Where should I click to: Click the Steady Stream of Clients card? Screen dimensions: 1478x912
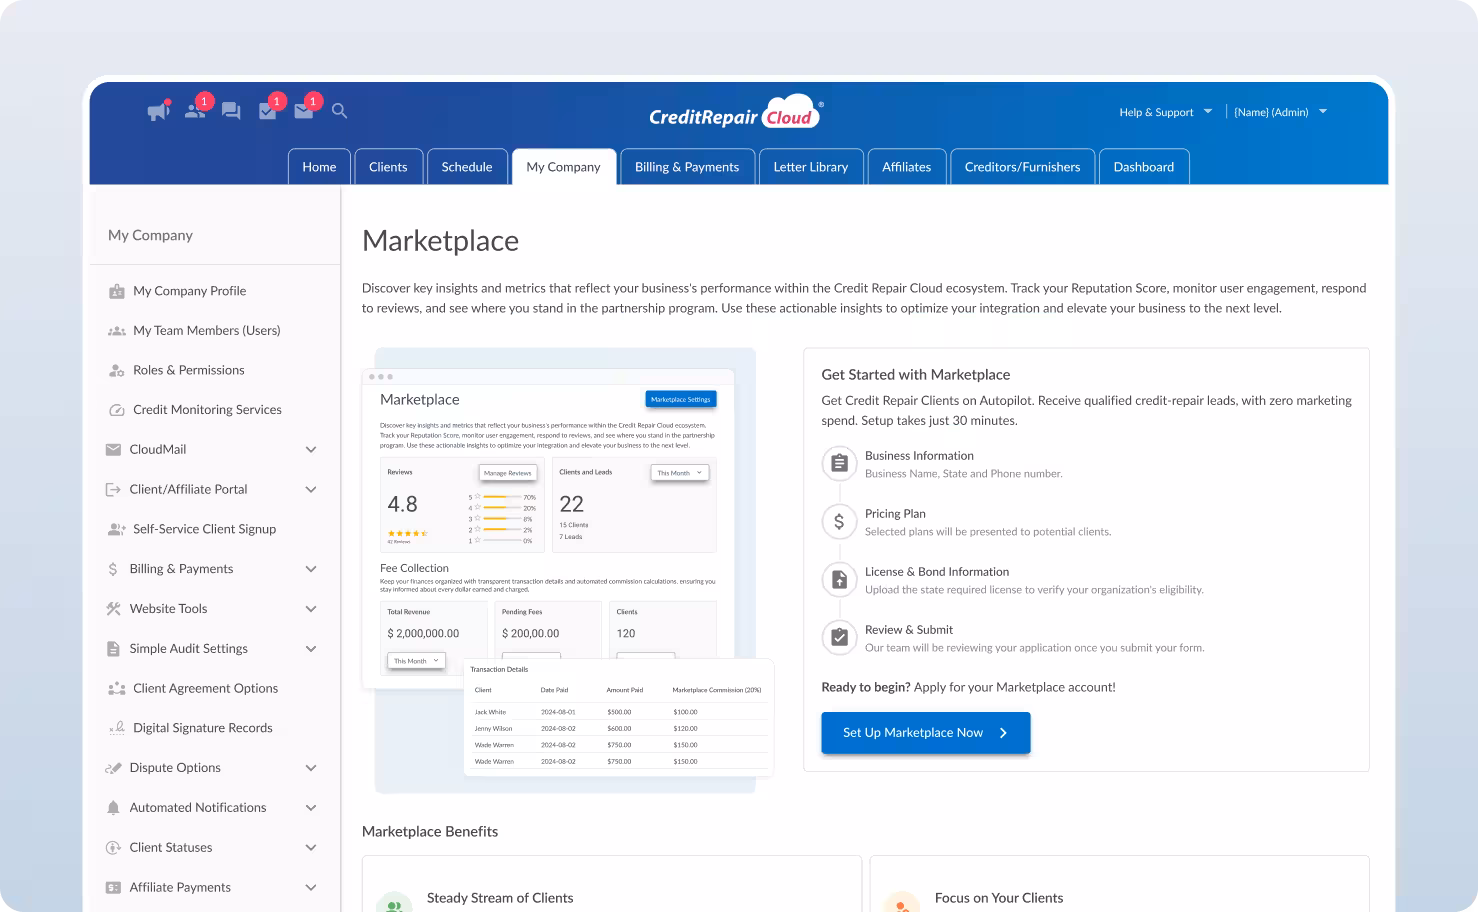click(612, 884)
